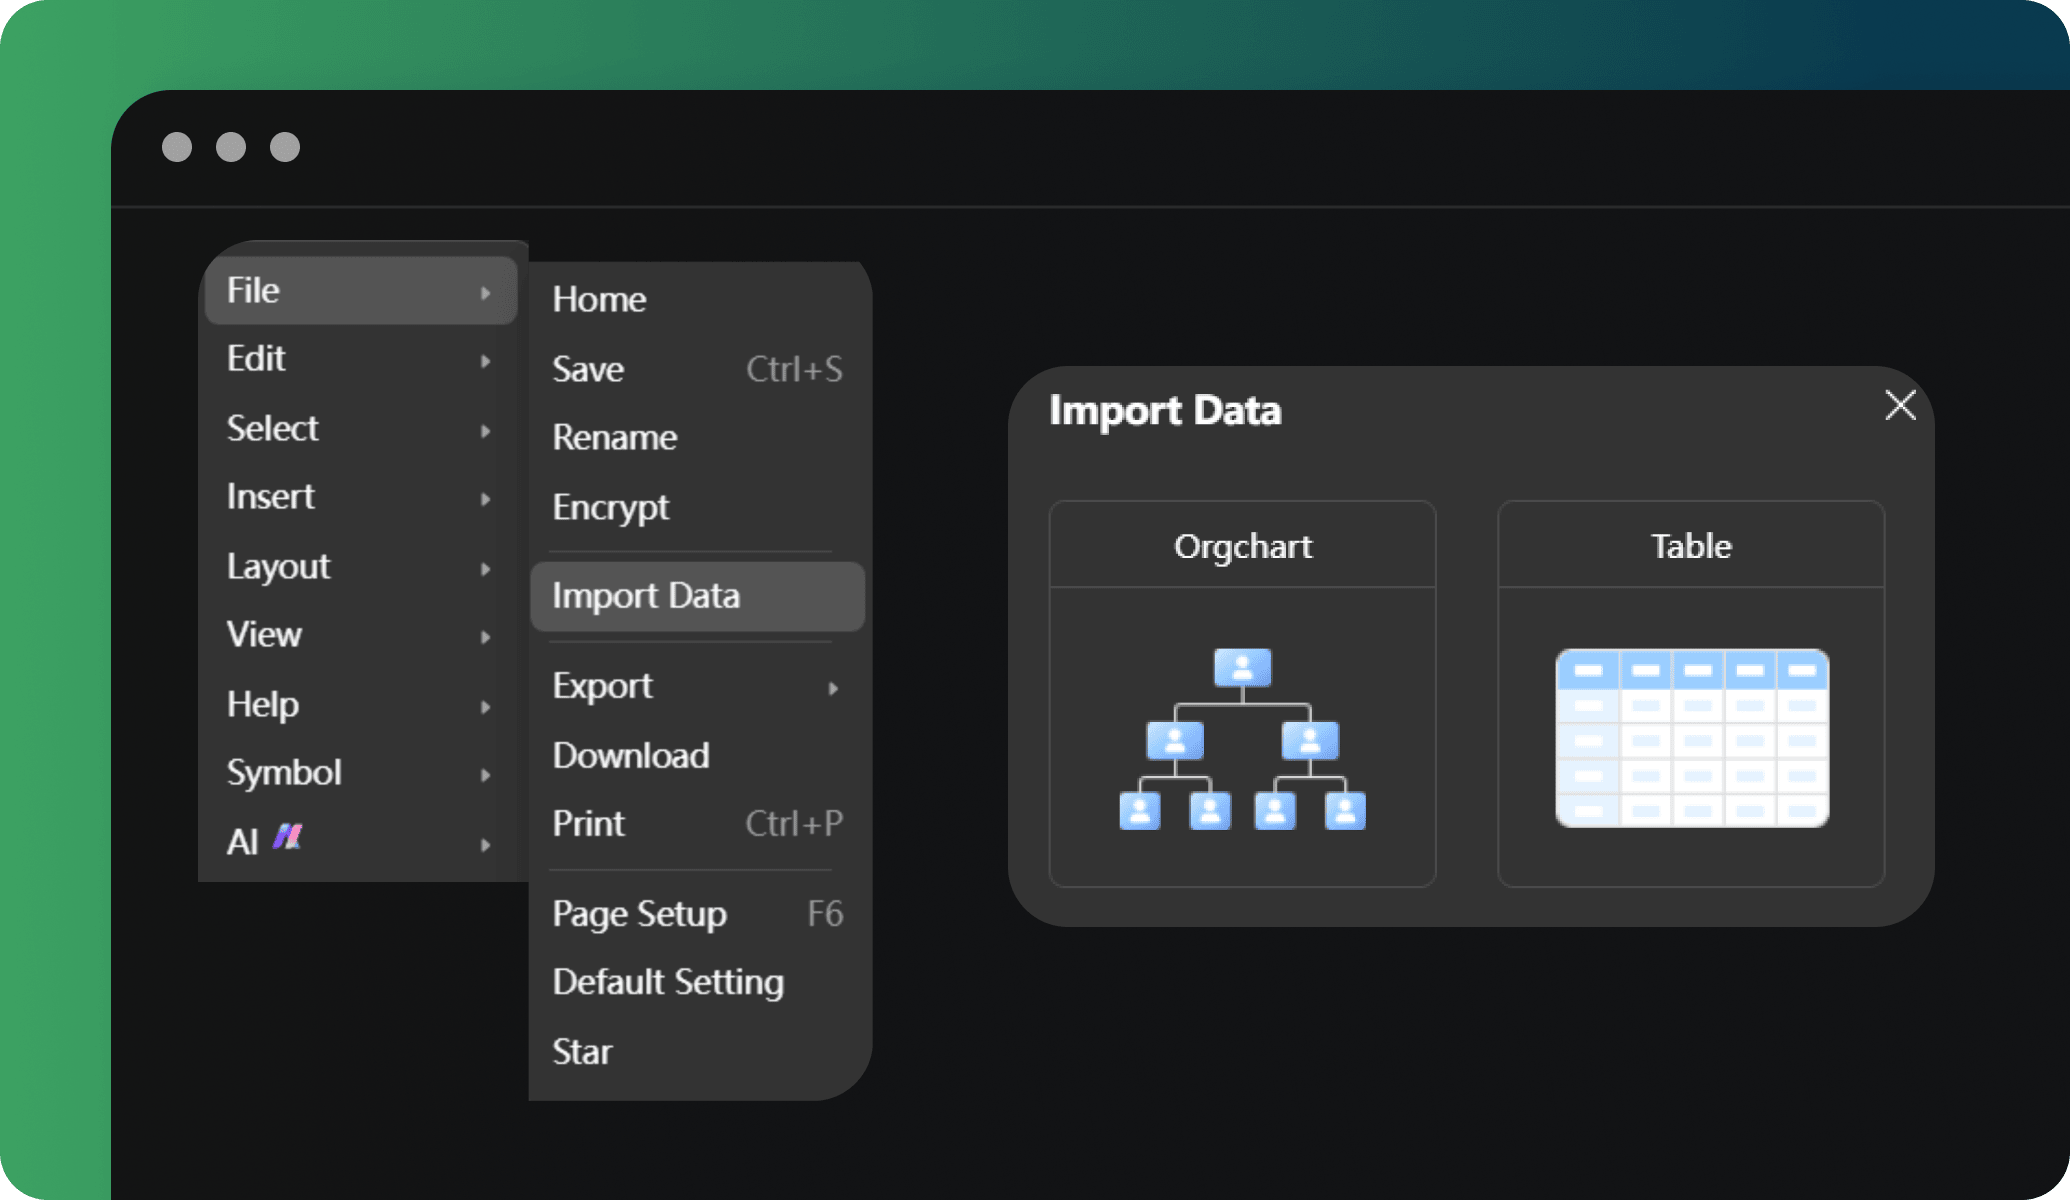
Task: Open the Layout menu
Action: click(x=279, y=566)
